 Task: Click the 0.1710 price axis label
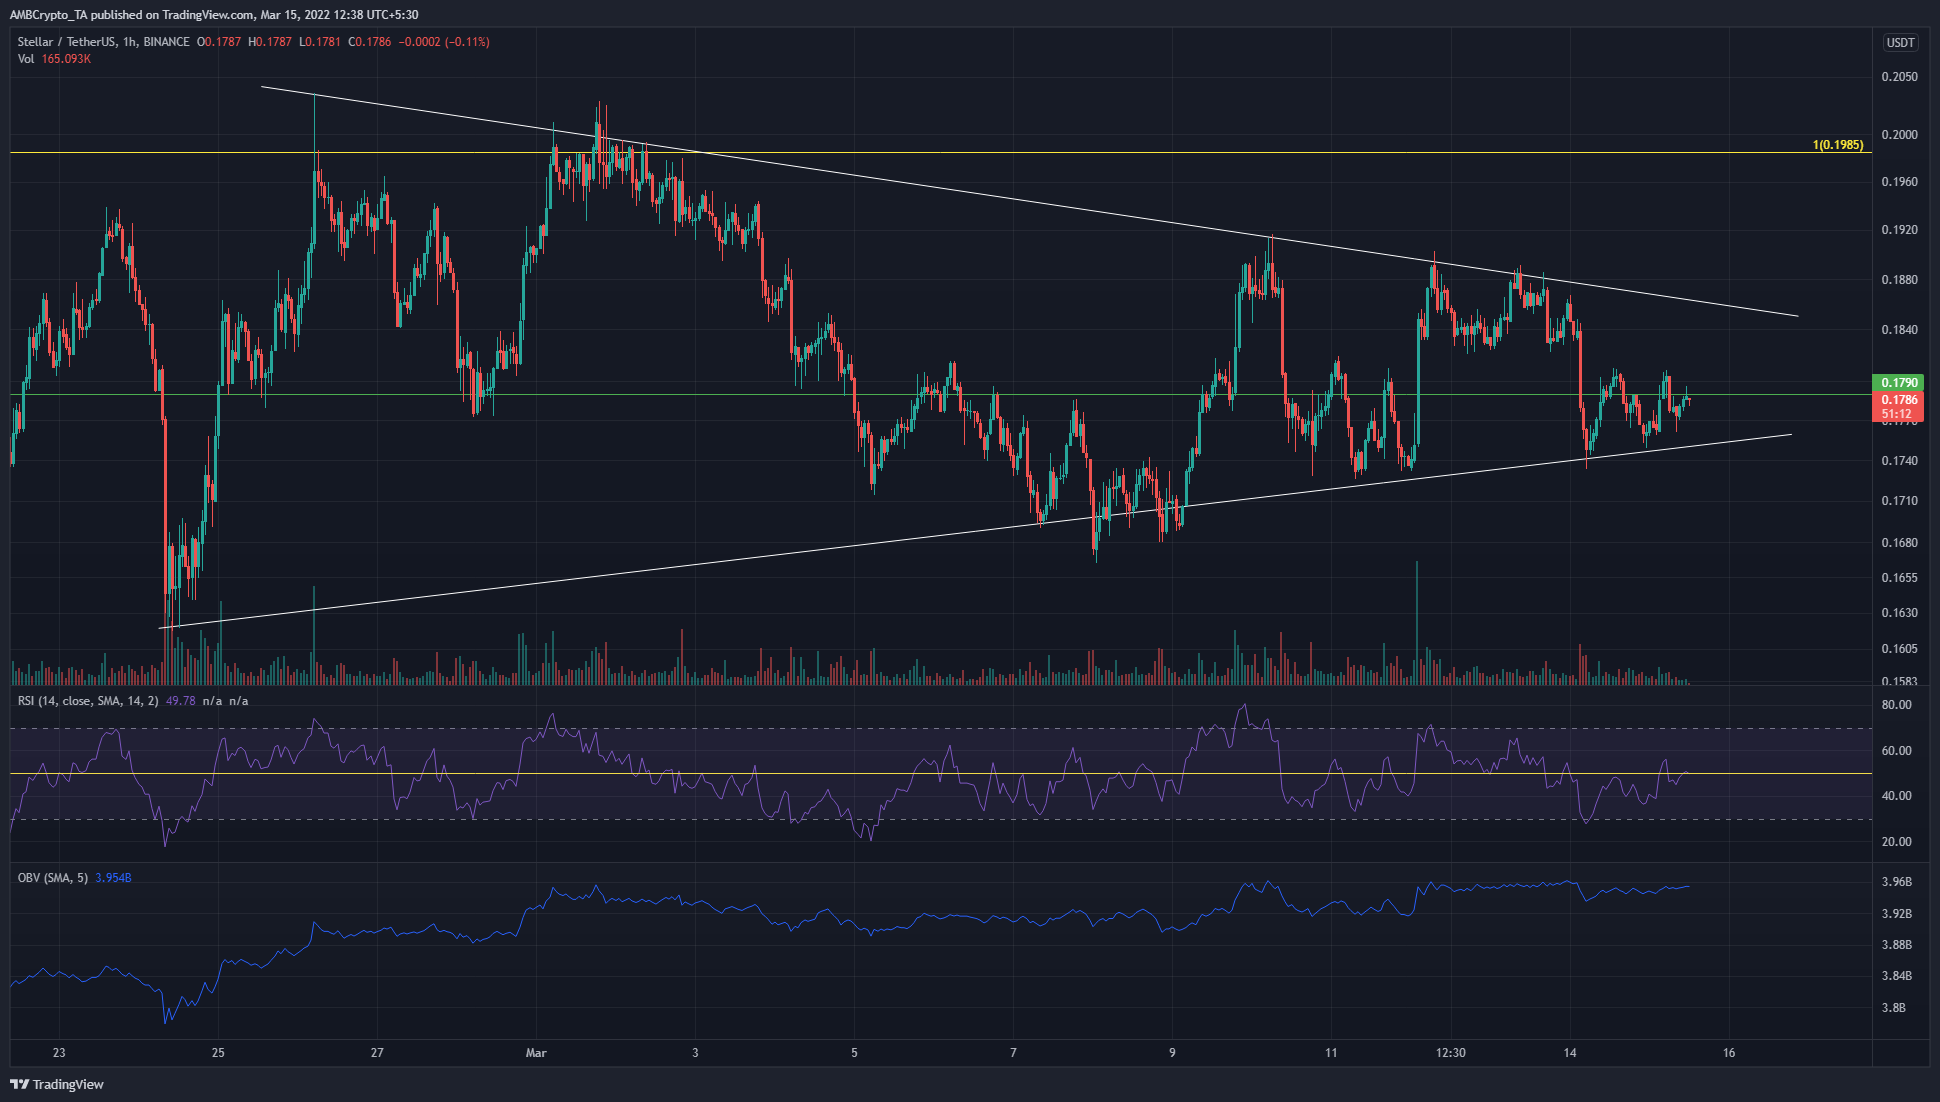click(1899, 501)
